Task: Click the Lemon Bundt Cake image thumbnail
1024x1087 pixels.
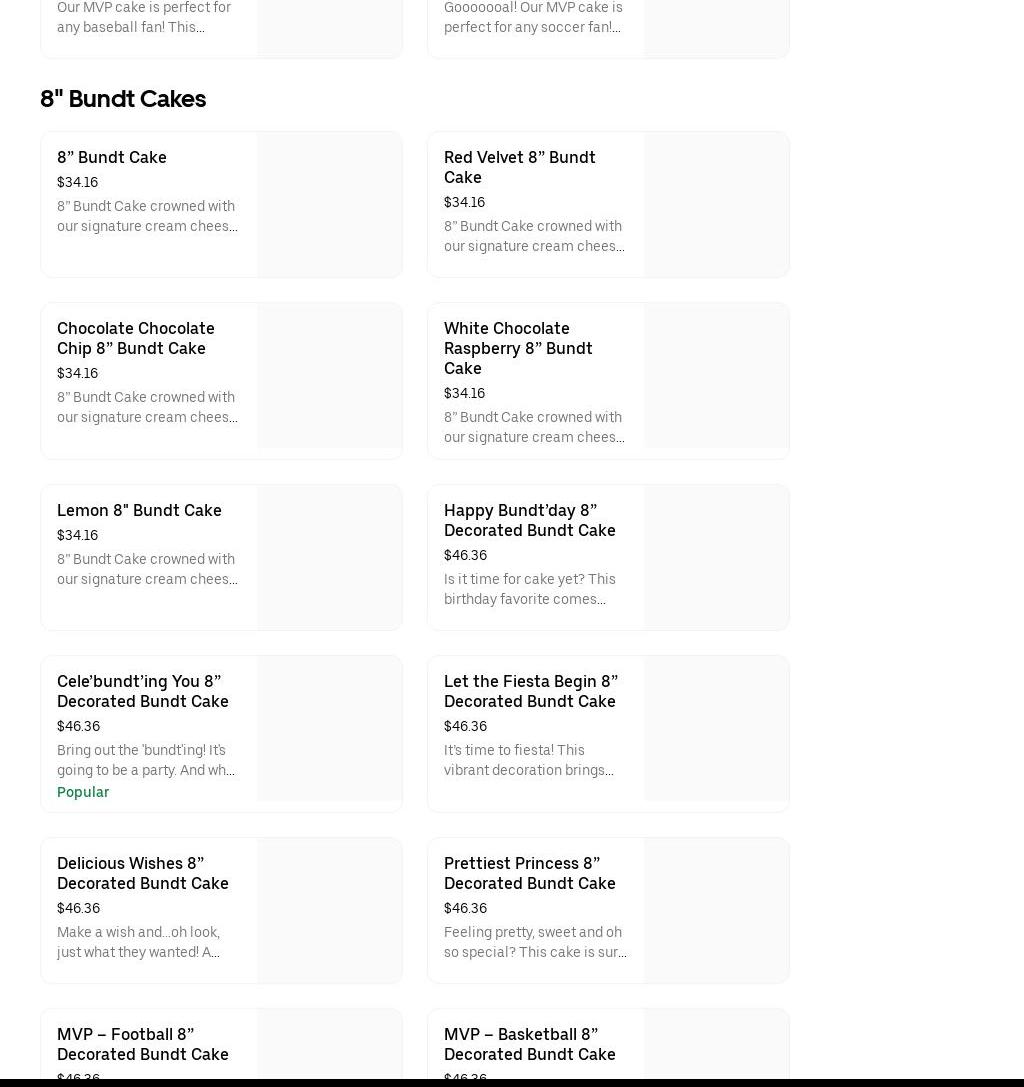Action: (329, 558)
